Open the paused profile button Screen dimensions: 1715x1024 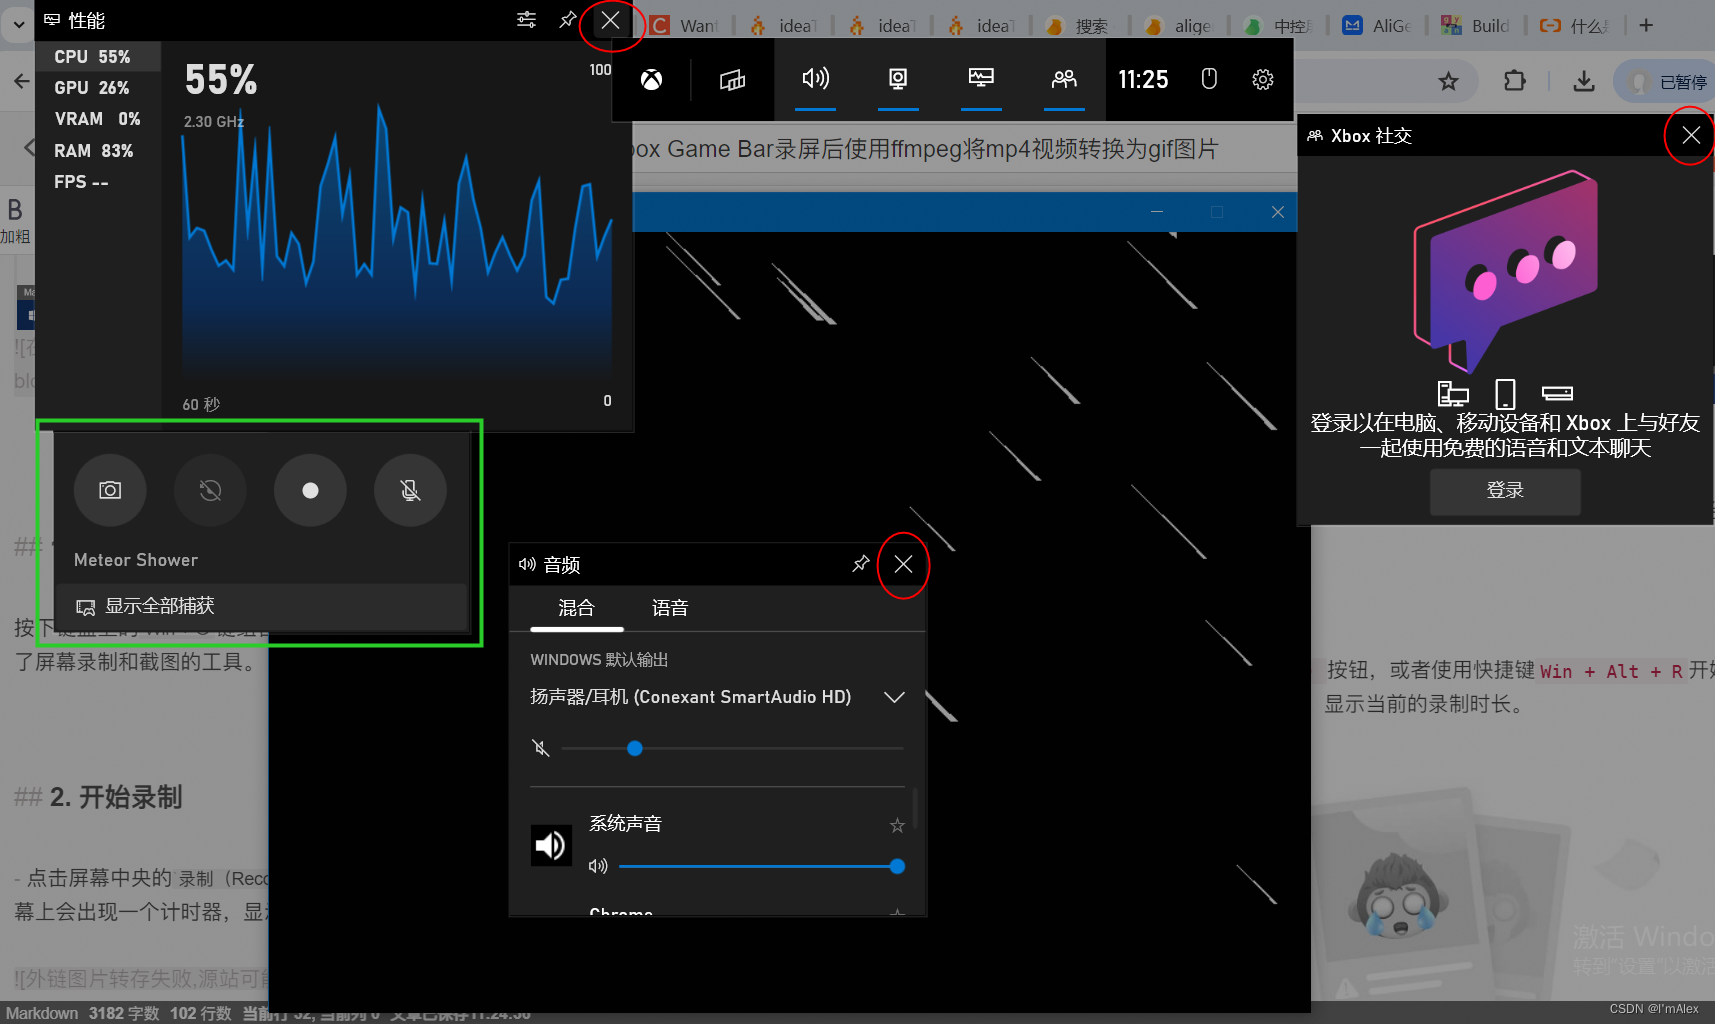coord(1667,82)
